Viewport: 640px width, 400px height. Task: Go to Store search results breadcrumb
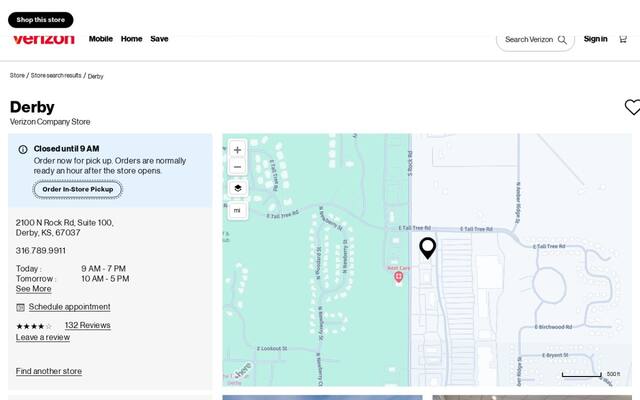click(56, 76)
